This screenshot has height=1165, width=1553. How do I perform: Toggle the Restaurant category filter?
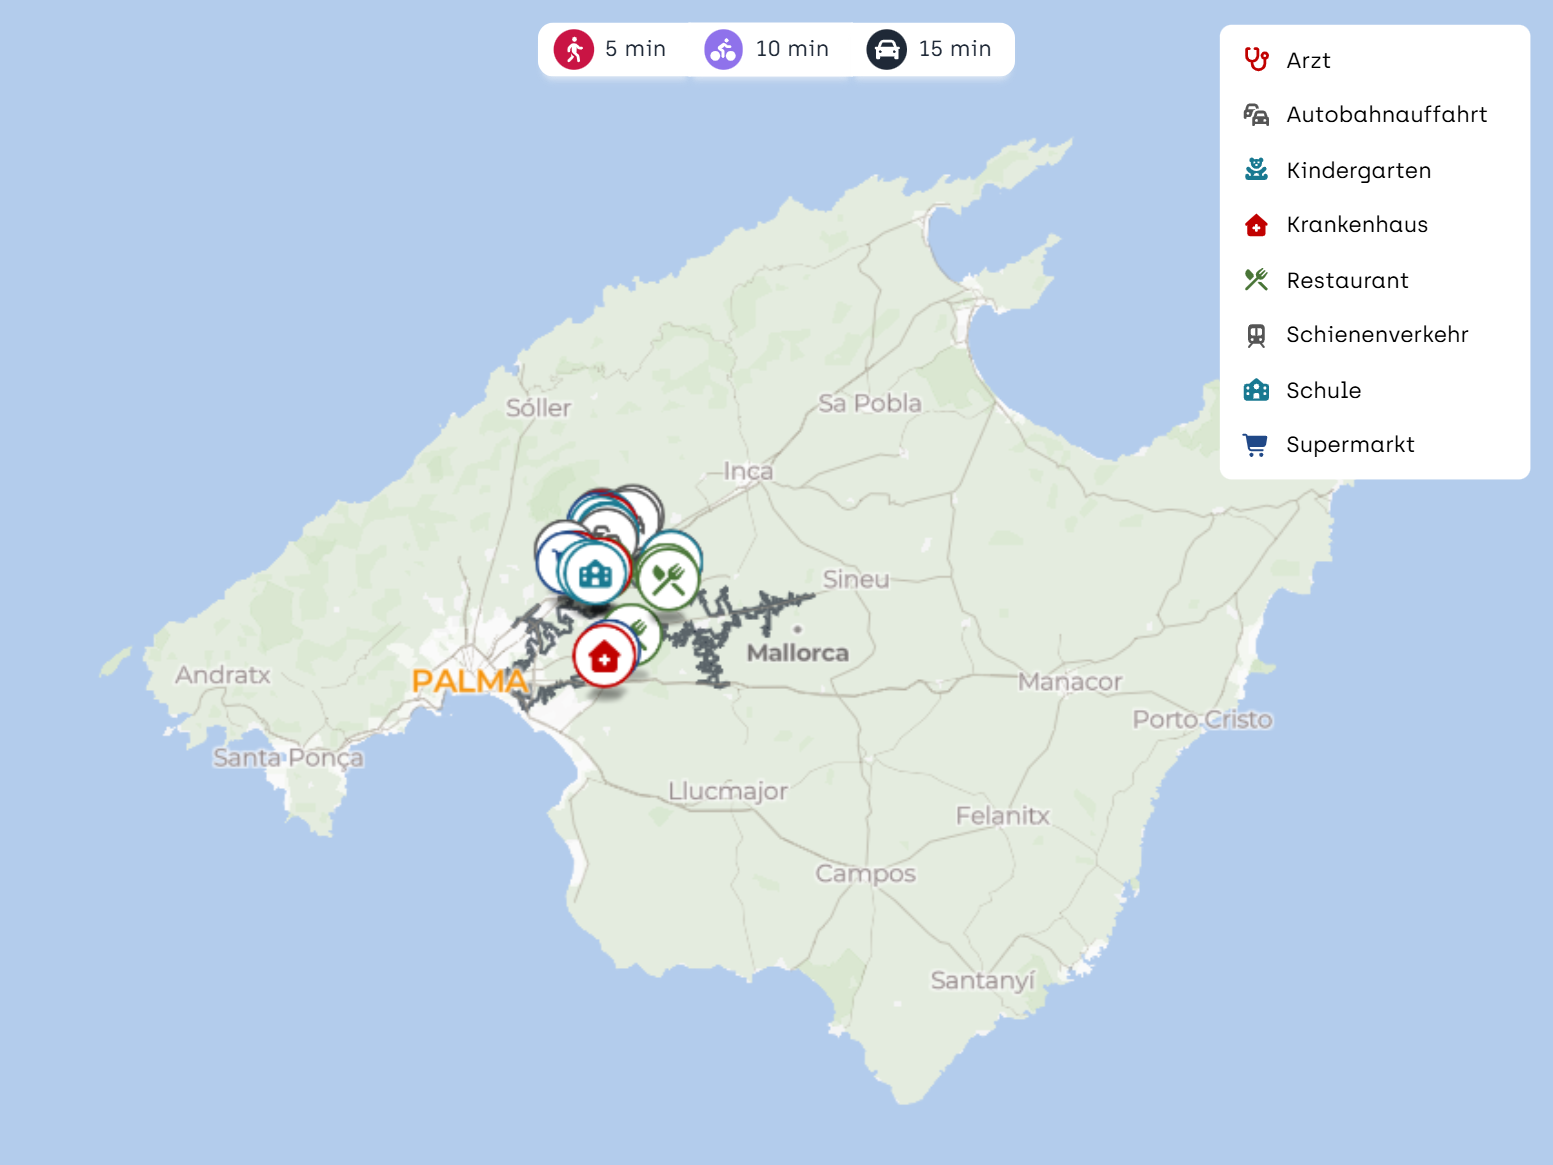(1347, 280)
